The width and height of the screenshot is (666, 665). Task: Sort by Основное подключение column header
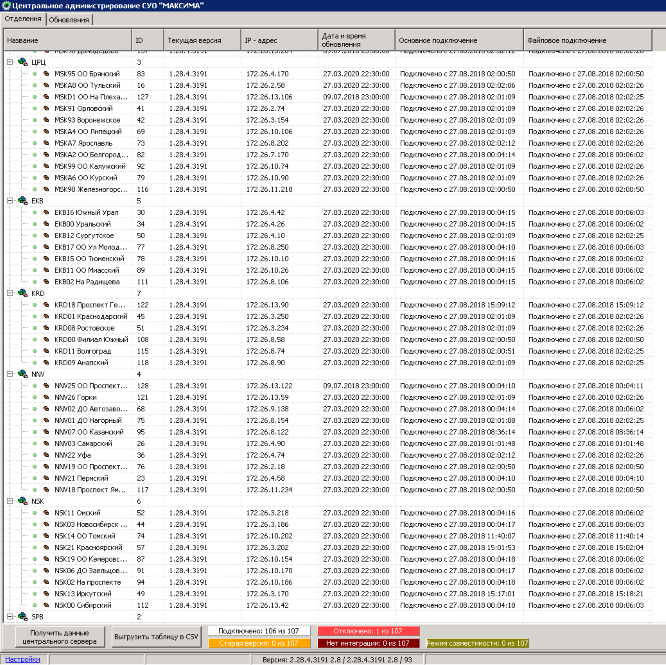coord(459,40)
